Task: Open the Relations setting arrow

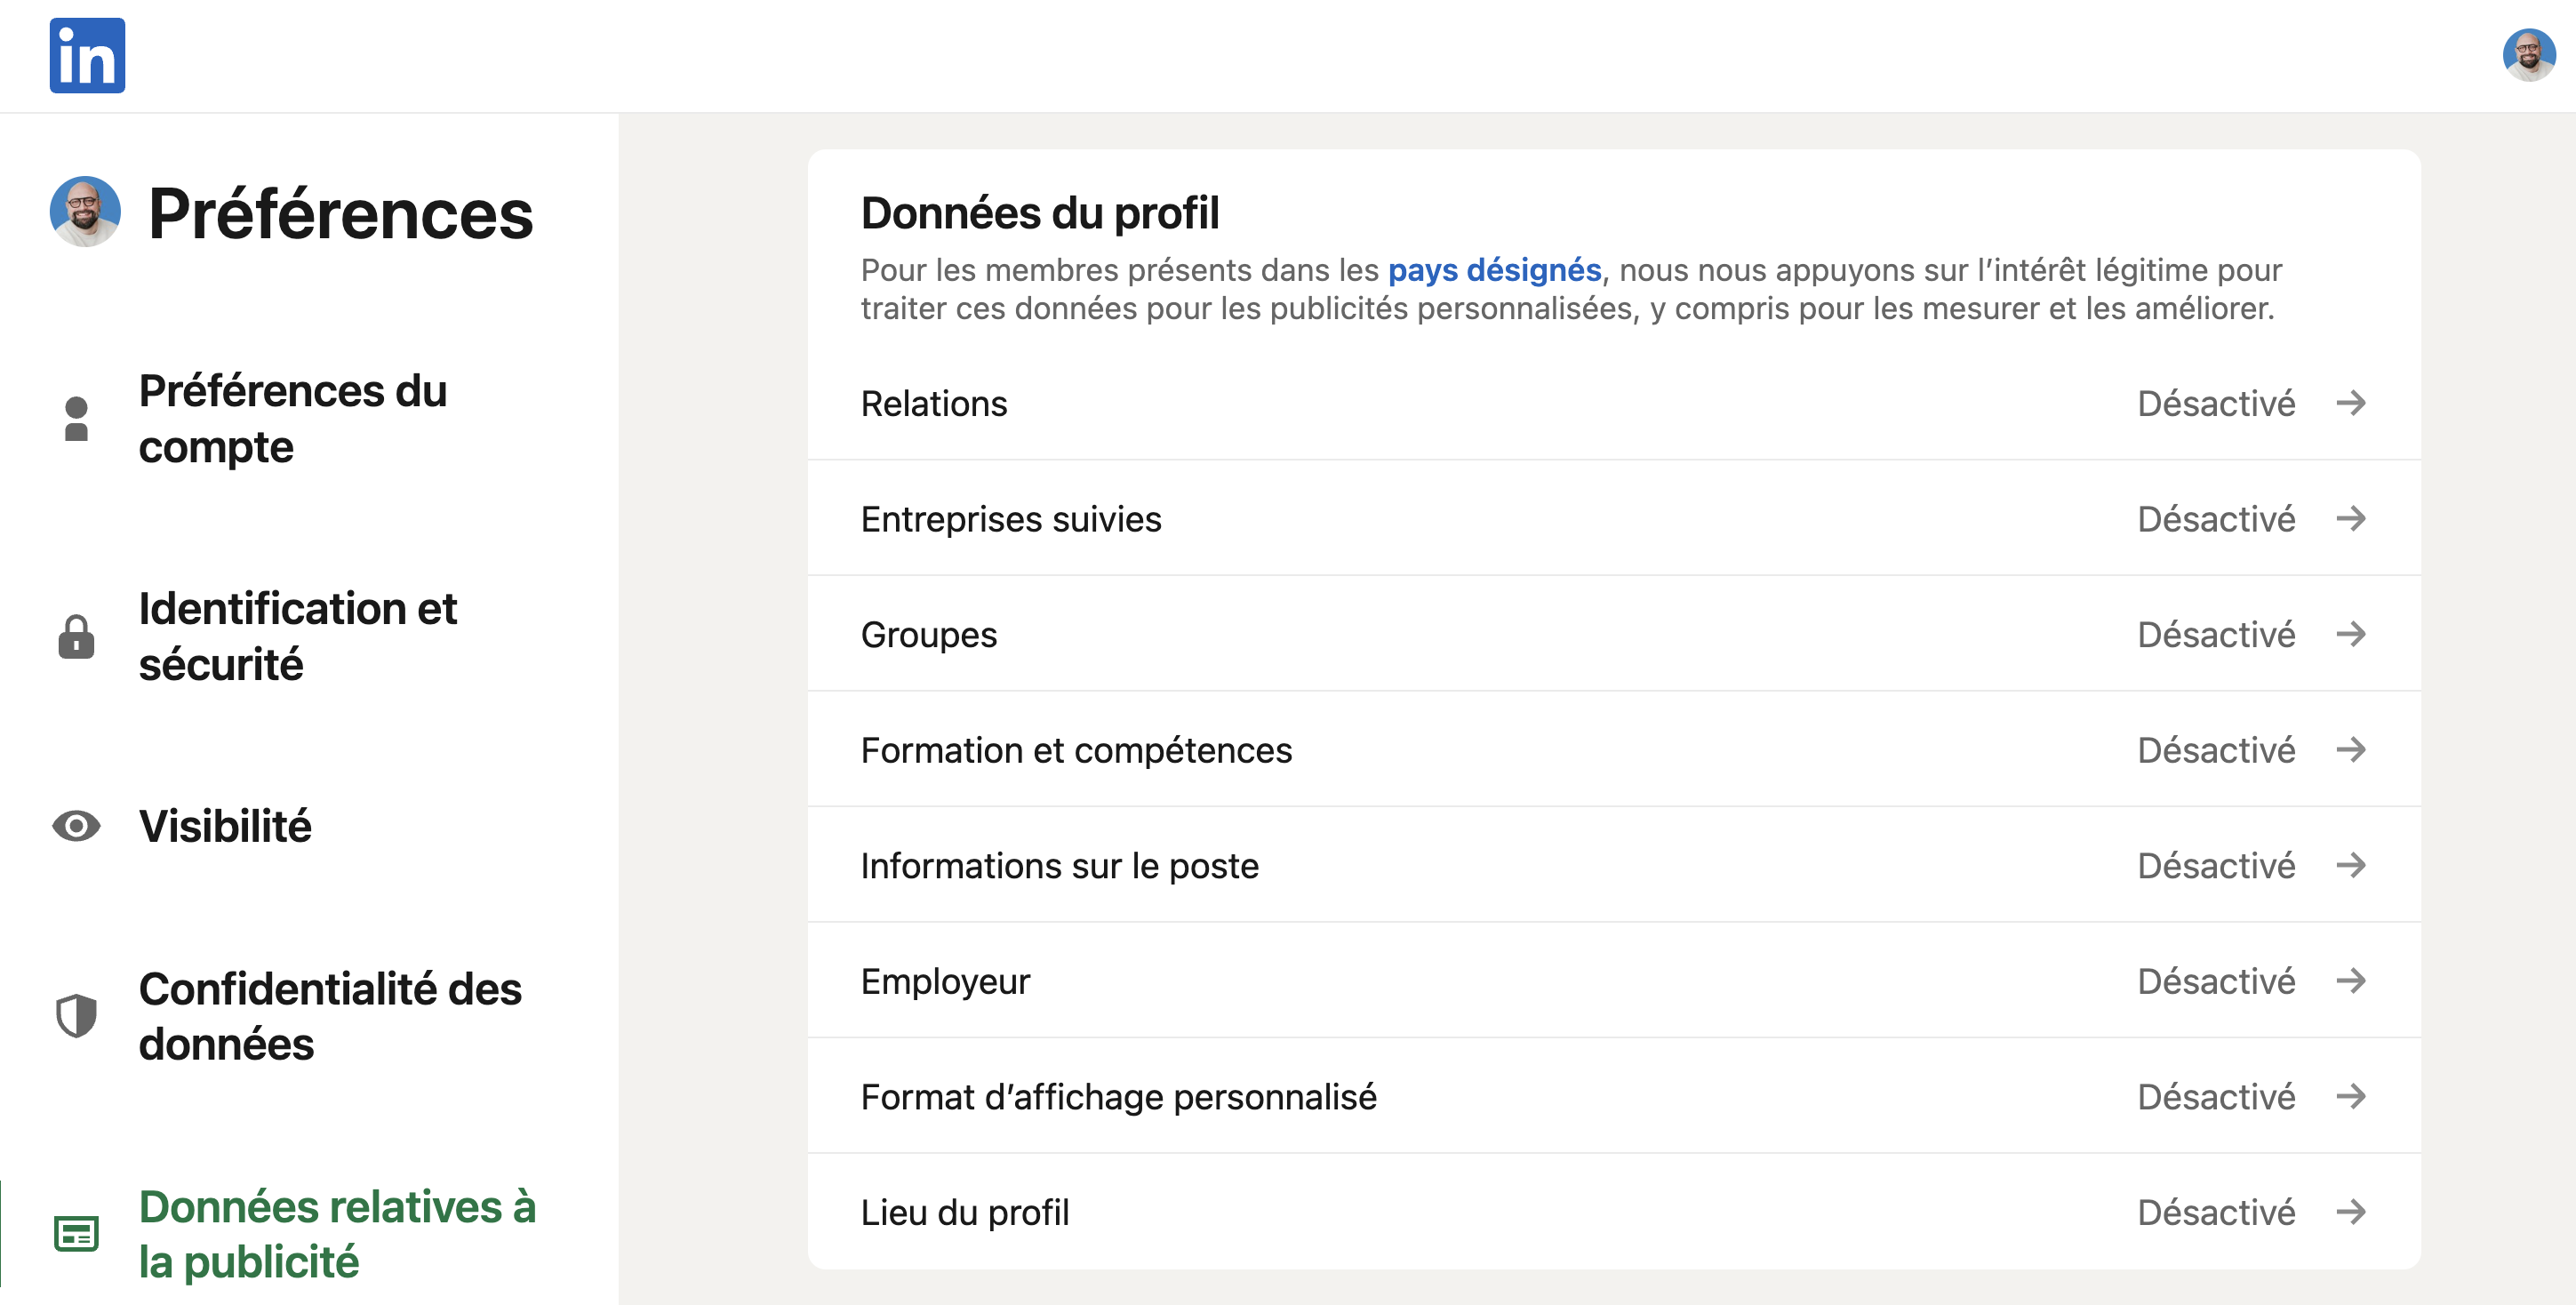Action: tap(2351, 403)
